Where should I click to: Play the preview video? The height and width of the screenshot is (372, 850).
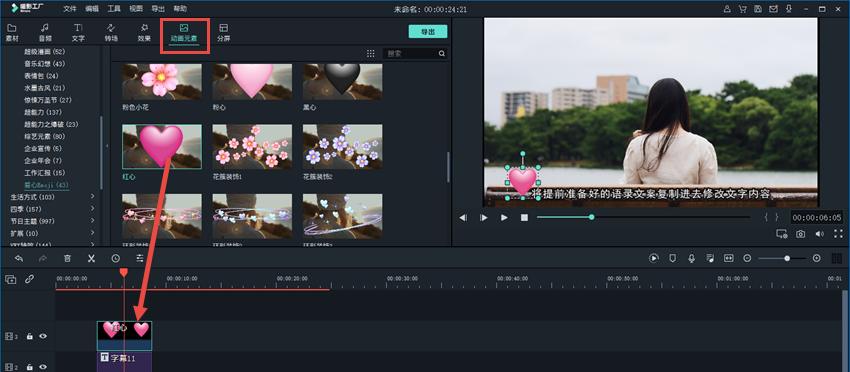[x=504, y=217]
